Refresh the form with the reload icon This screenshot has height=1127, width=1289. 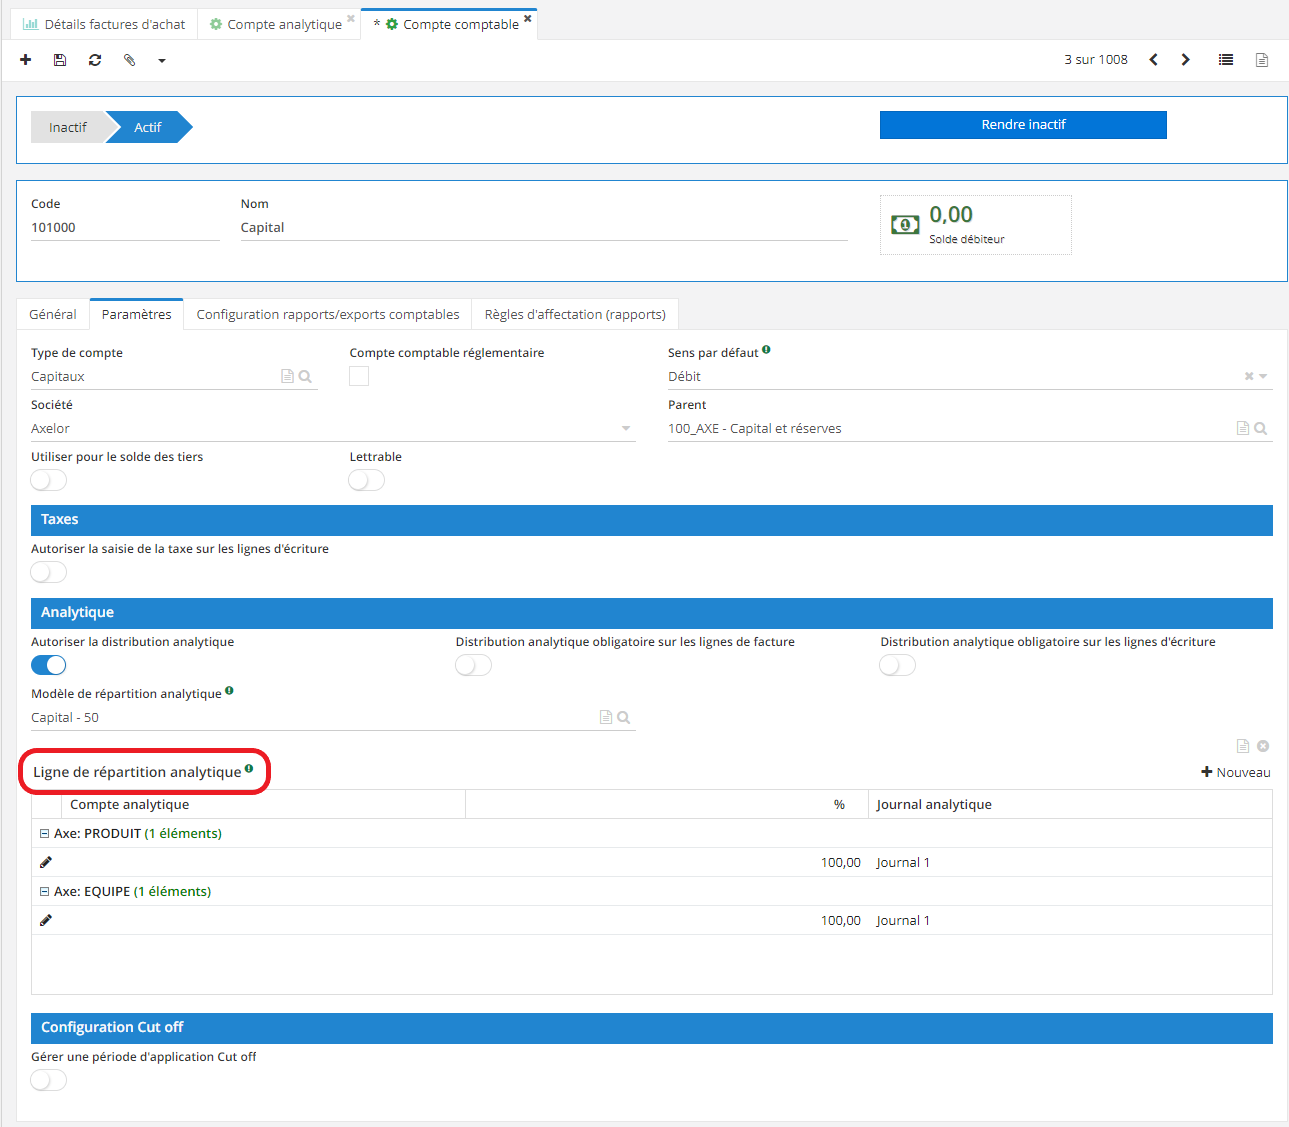95,60
